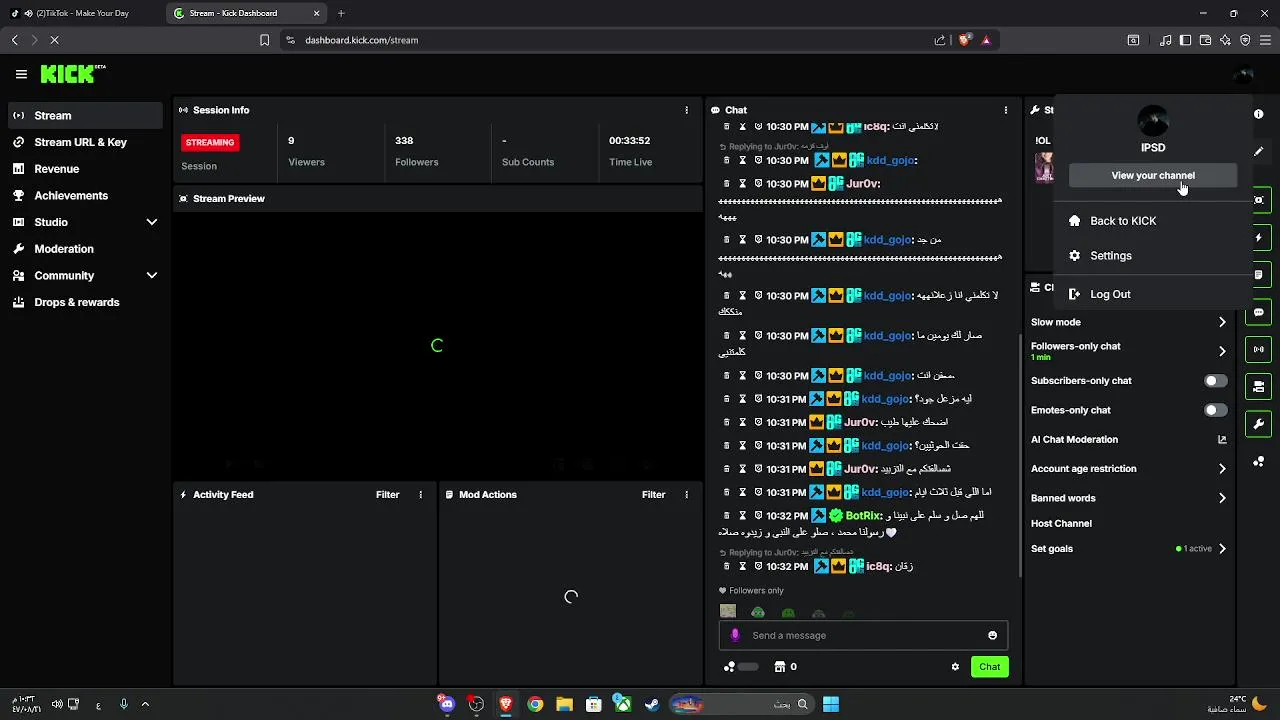Open Steam from the taskbar
Viewport: 1280px width, 720px height.
click(651, 704)
